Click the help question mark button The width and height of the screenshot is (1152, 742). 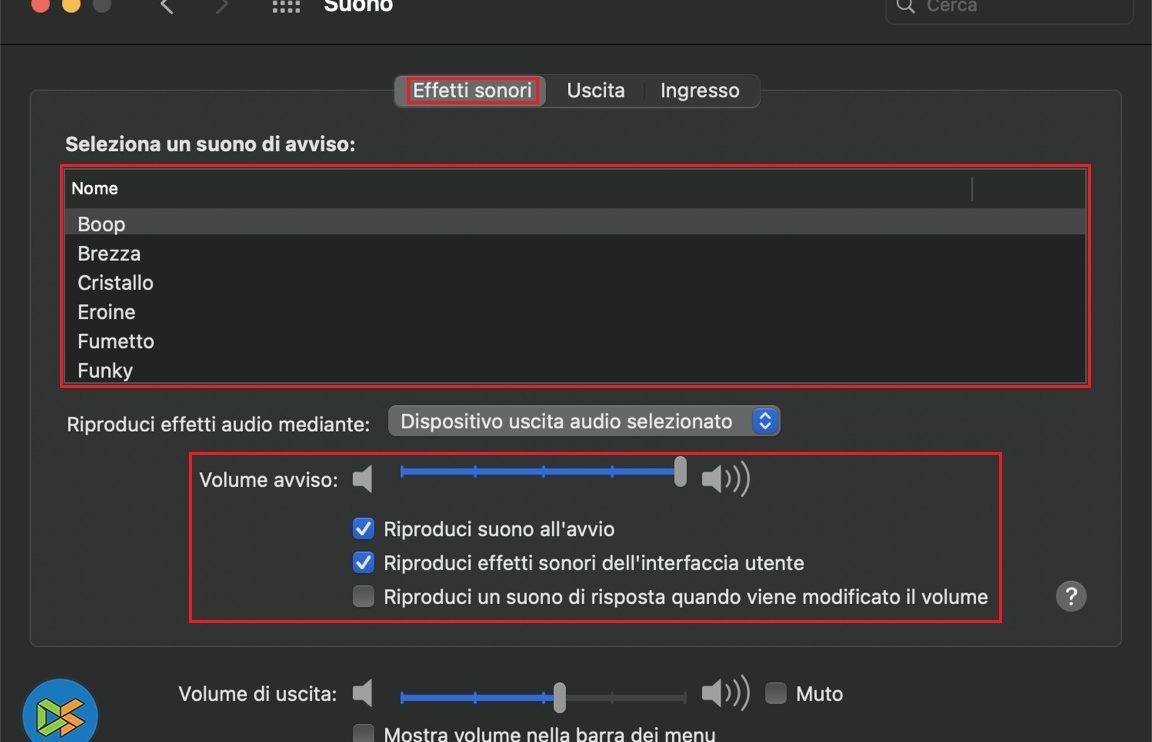pos(1070,596)
